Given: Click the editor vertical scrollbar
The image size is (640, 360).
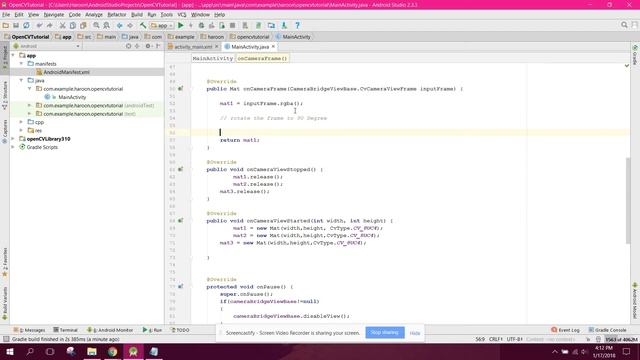Looking at the screenshot, I should tap(628, 200).
